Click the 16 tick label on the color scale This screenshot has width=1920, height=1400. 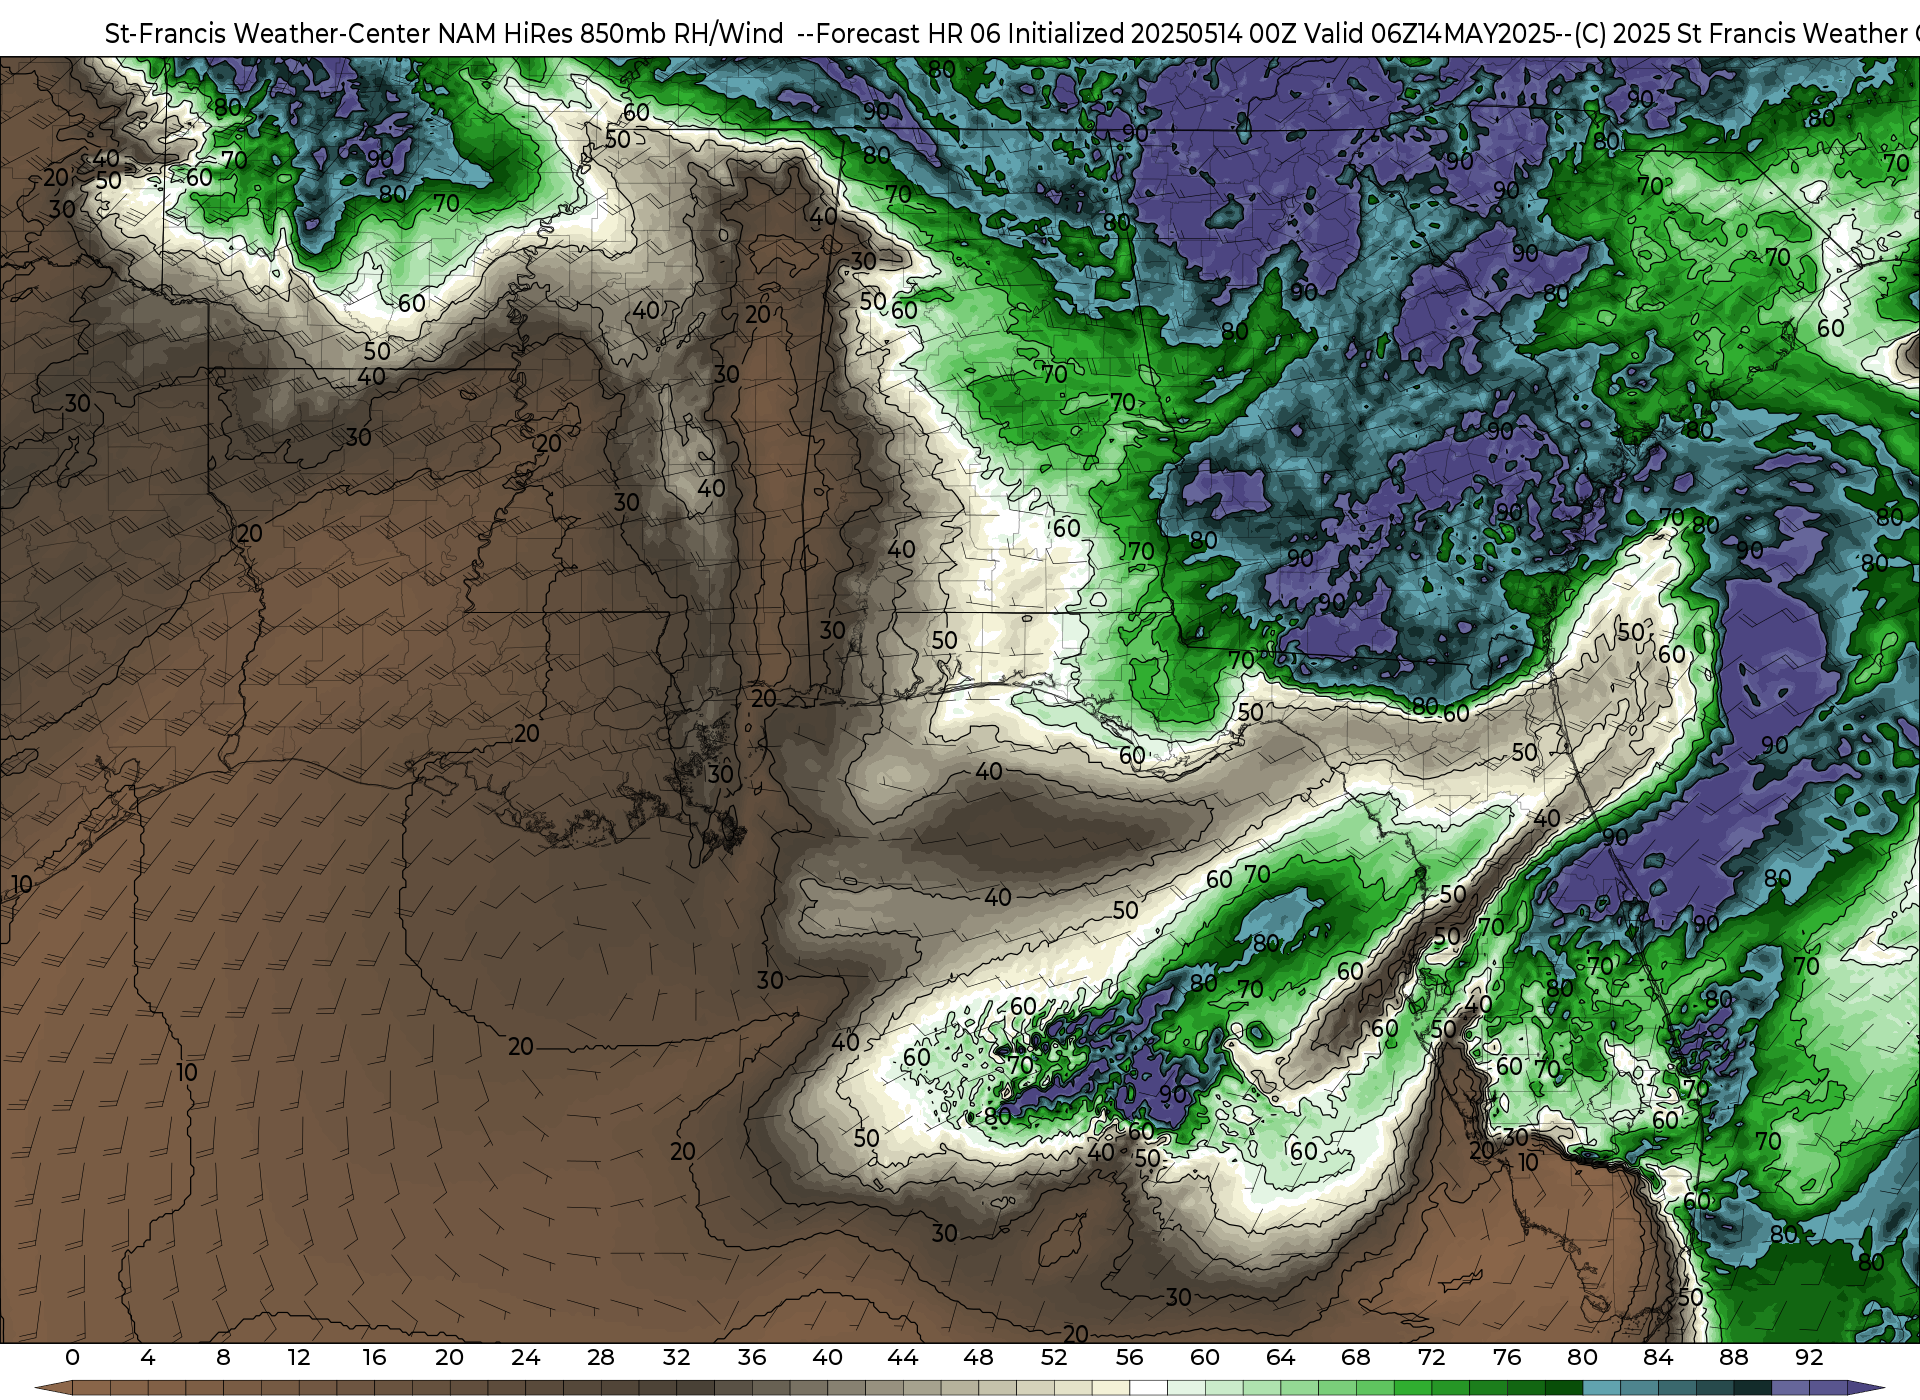(x=374, y=1357)
